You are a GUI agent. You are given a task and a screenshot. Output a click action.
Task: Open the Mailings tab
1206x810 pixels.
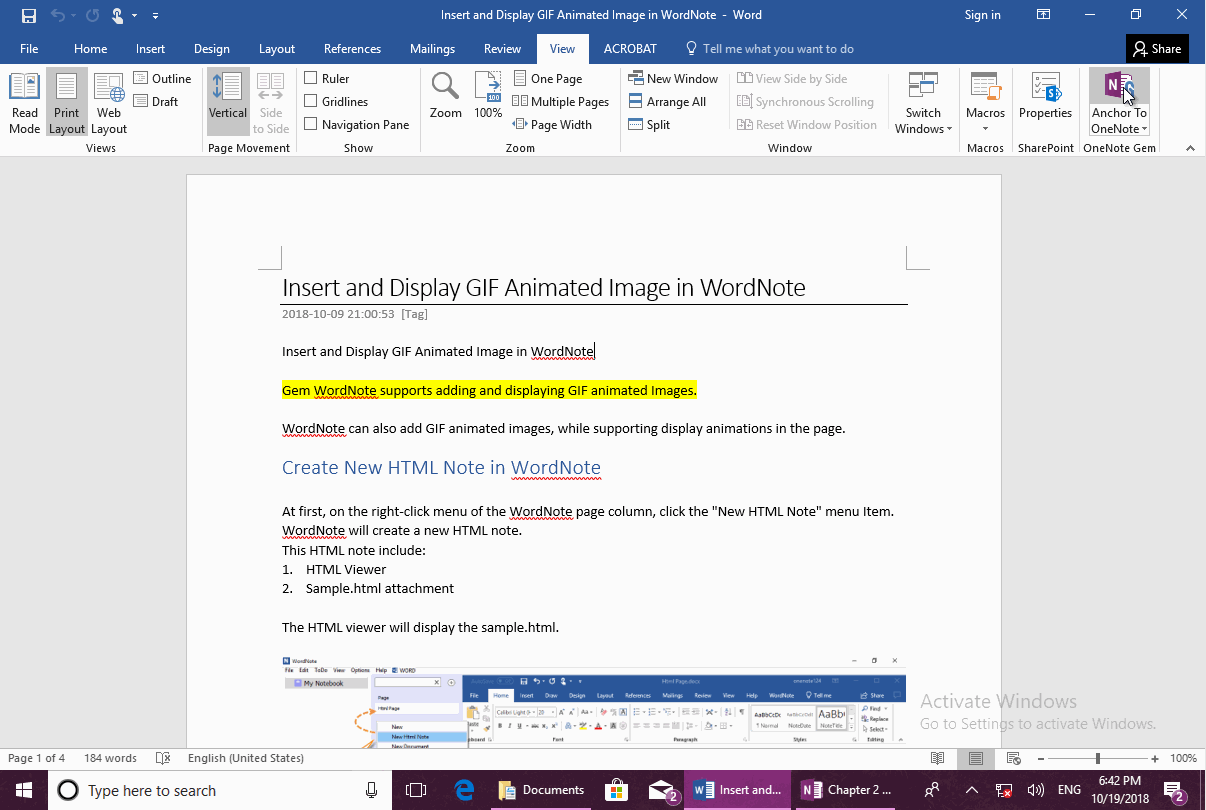(x=432, y=49)
